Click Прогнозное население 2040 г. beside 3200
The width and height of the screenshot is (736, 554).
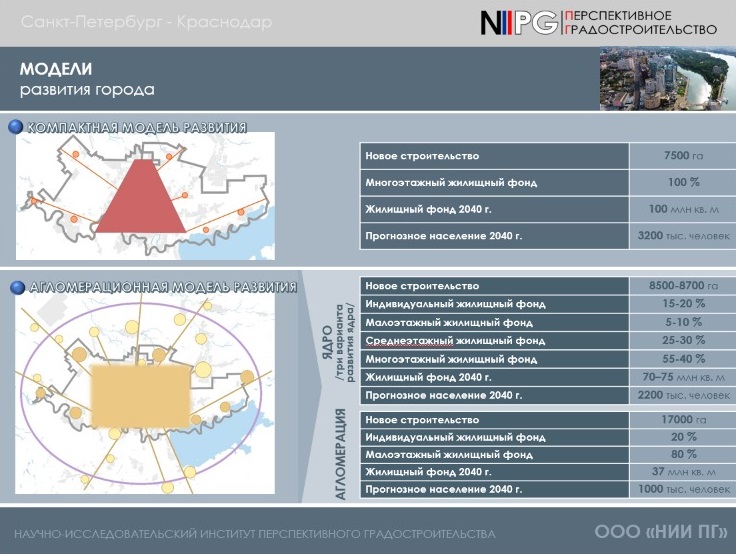pyautogui.click(x=444, y=236)
